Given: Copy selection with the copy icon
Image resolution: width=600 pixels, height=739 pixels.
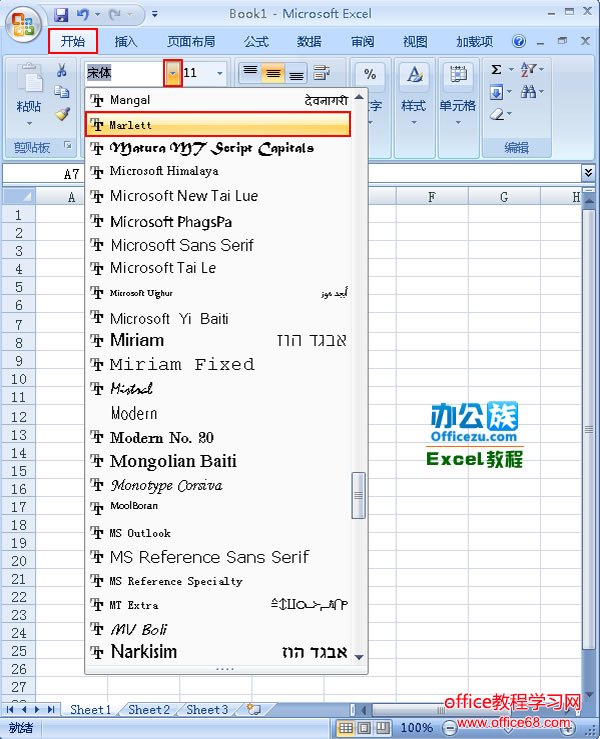Looking at the screenshot, I should [62, 91].
